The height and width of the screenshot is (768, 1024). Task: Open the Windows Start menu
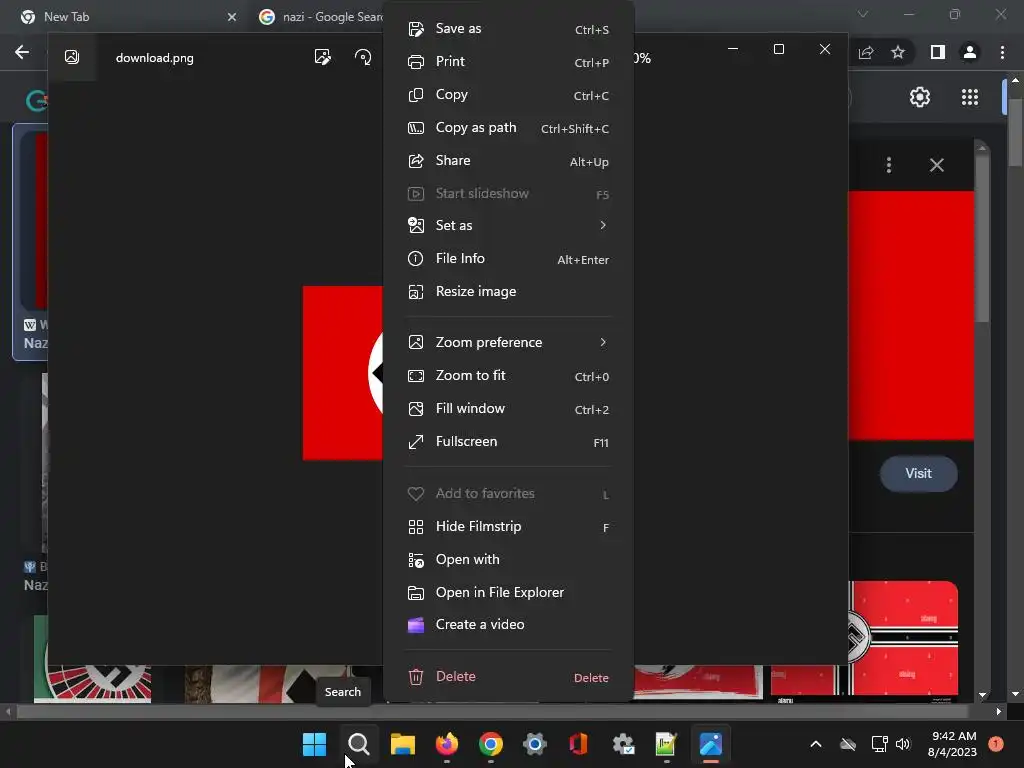click(314, 744)
